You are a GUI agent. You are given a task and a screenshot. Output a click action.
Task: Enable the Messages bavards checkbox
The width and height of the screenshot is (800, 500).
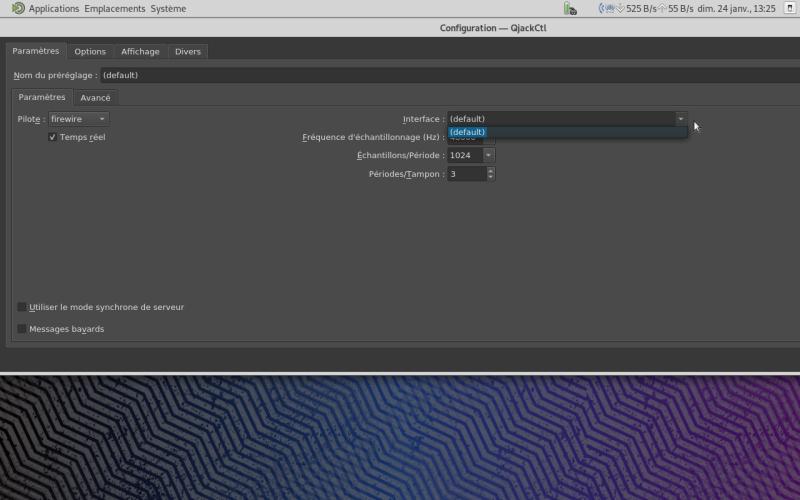21,329
